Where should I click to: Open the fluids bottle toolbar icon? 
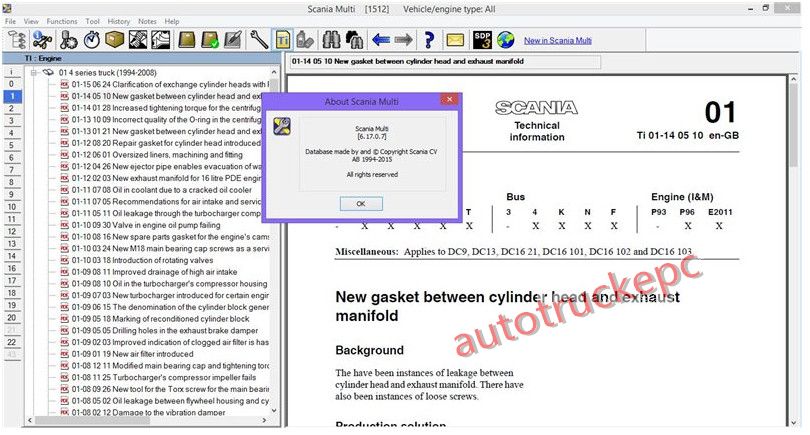pyautogui.click(x=305, y=40)
